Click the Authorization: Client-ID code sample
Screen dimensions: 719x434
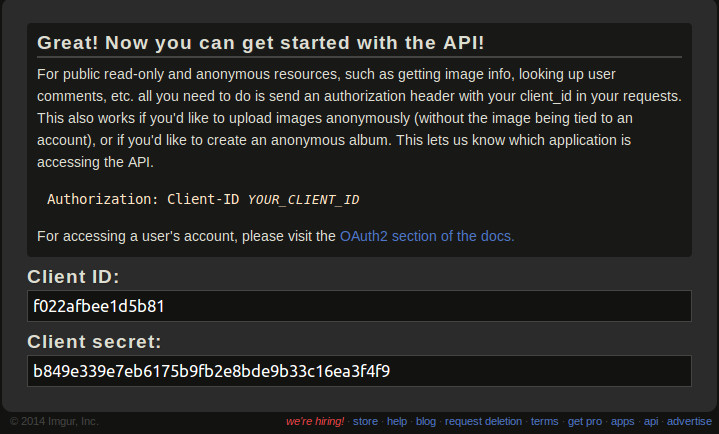click(203, 199)
